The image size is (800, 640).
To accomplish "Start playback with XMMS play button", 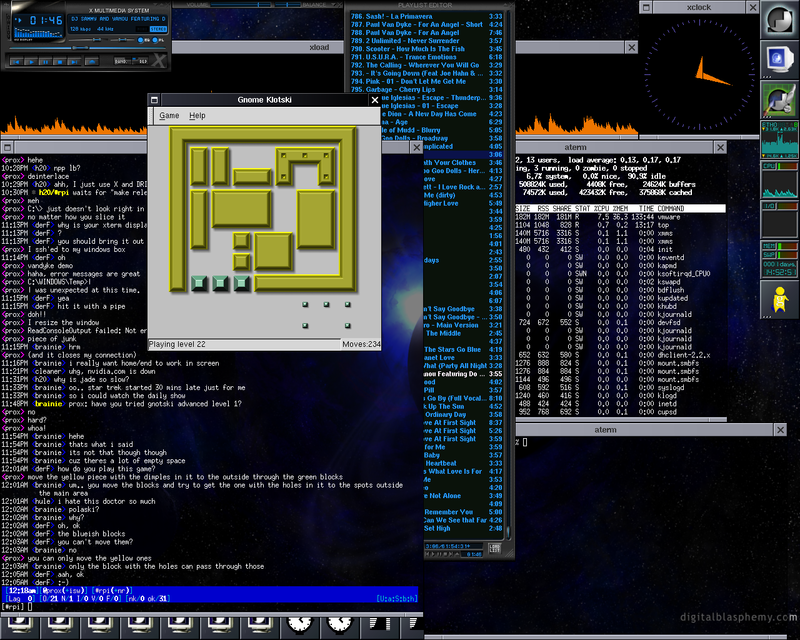I will [x=31, y=61].
